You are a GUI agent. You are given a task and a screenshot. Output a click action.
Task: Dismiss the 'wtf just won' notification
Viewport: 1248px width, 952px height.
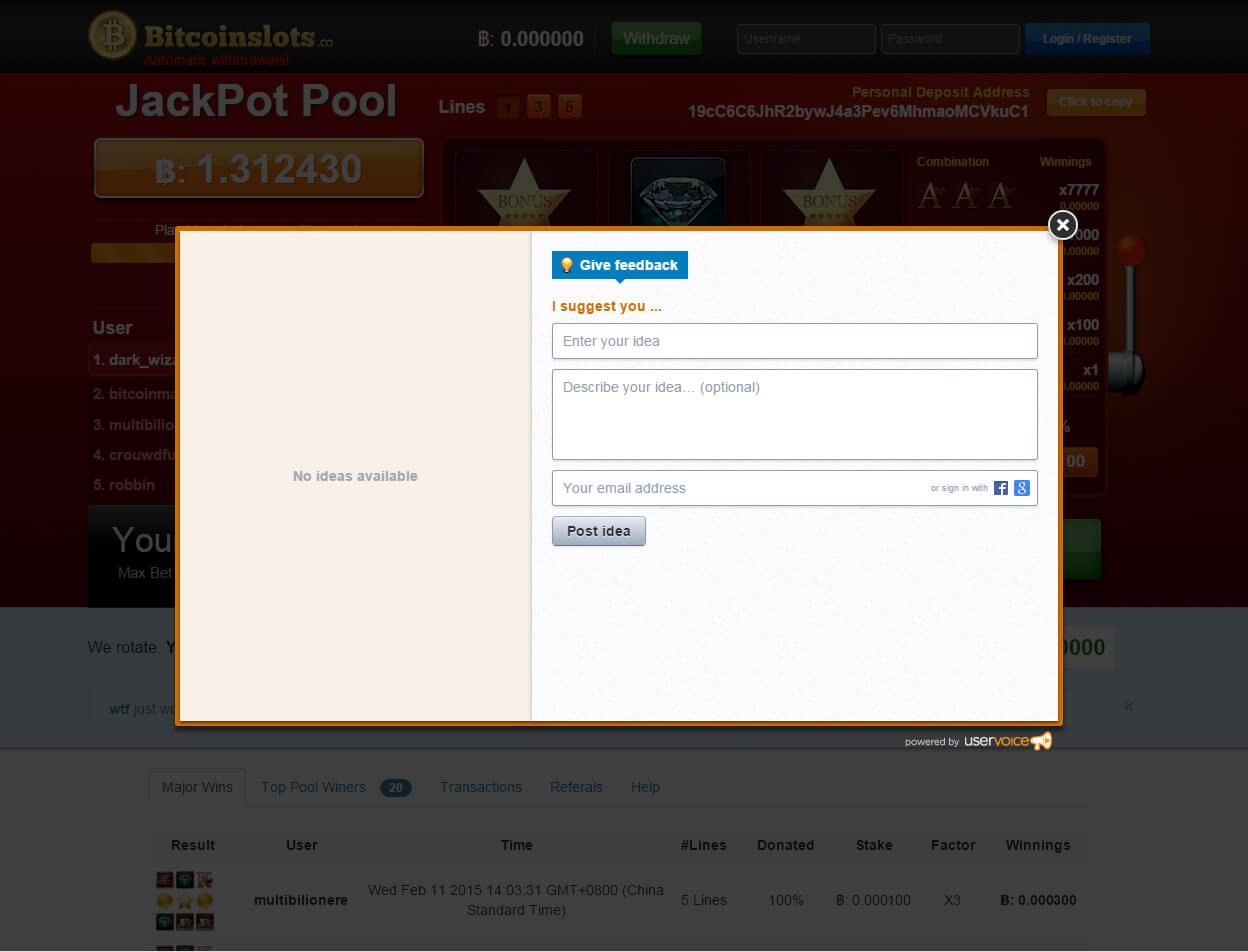point(1128,706)
